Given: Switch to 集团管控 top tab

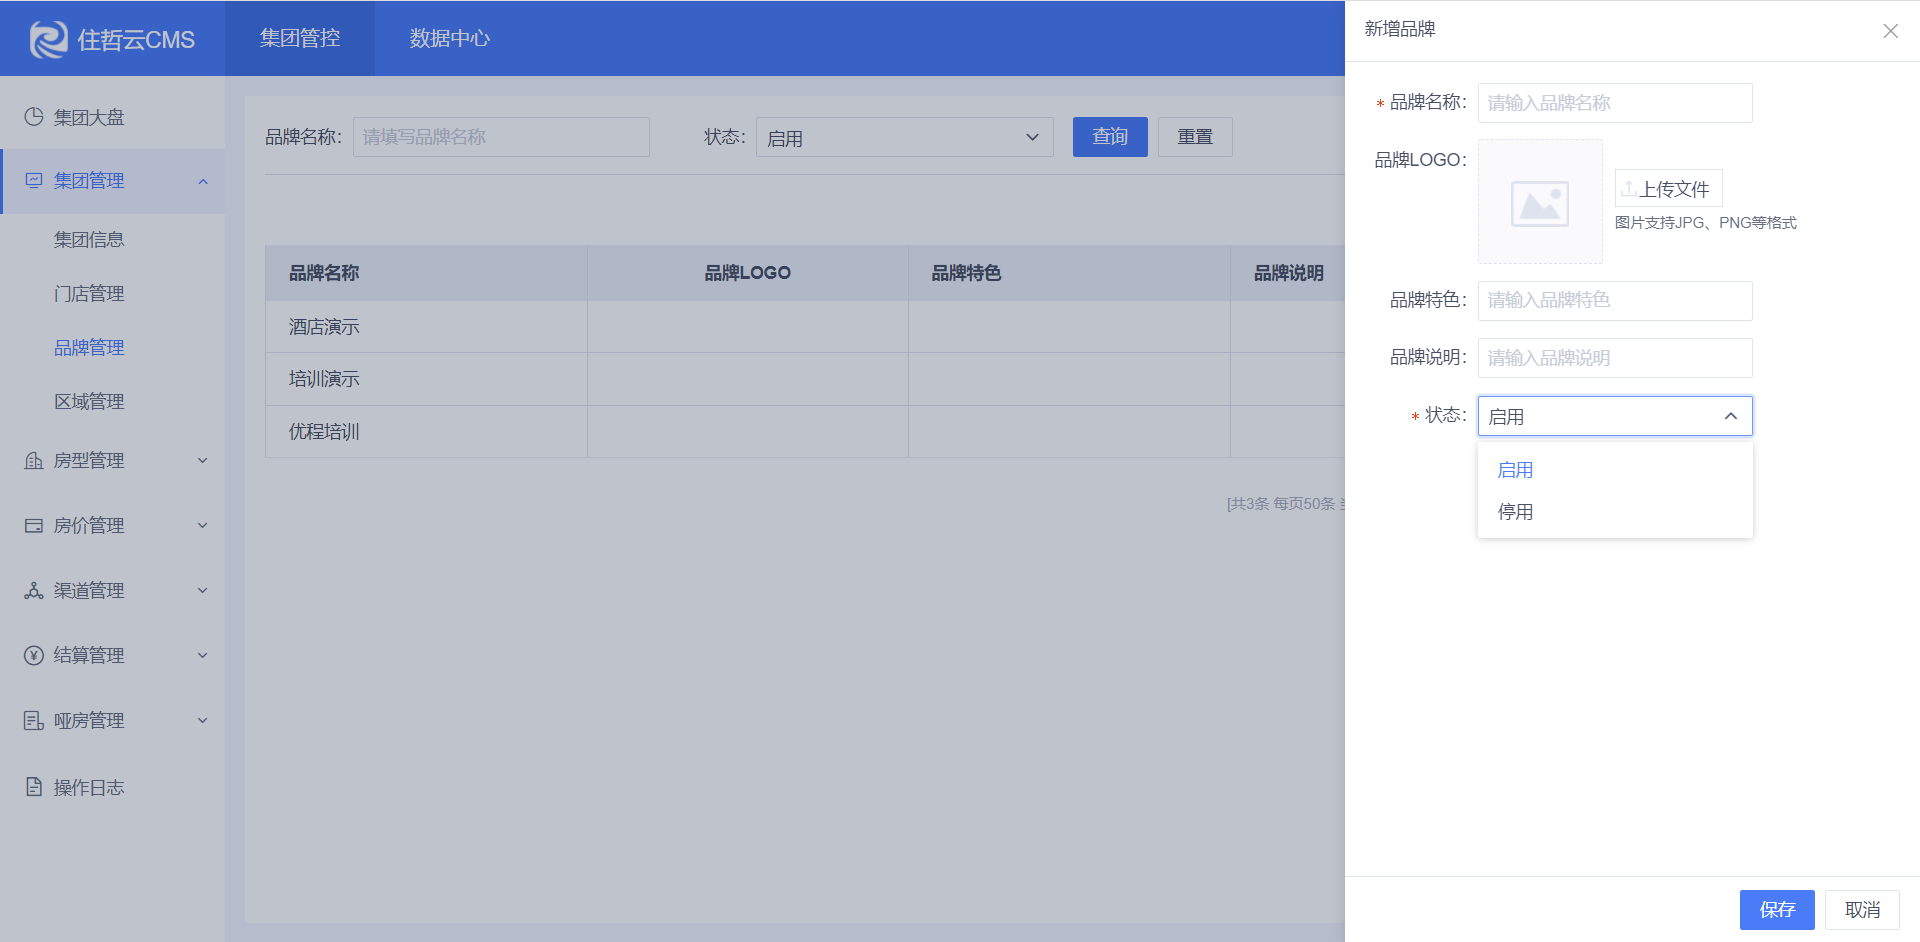Looking at the screenshot, I should click(x=300, y=38).
